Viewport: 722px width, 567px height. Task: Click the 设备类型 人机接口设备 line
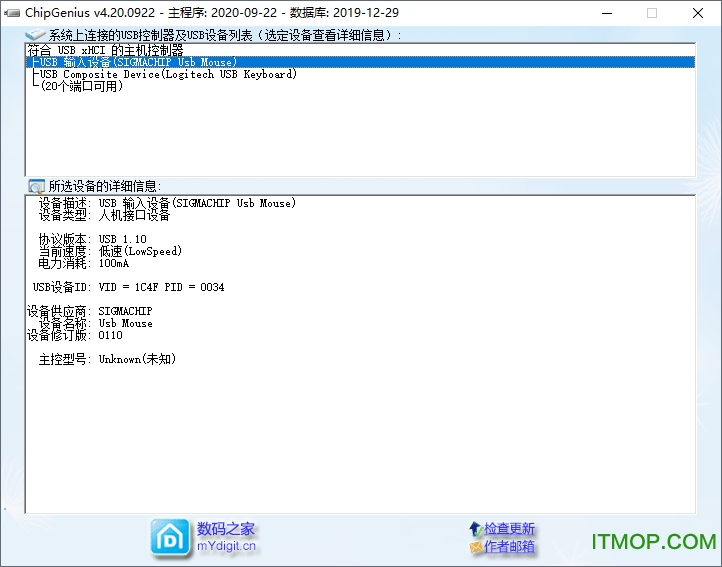click(104, 215)
